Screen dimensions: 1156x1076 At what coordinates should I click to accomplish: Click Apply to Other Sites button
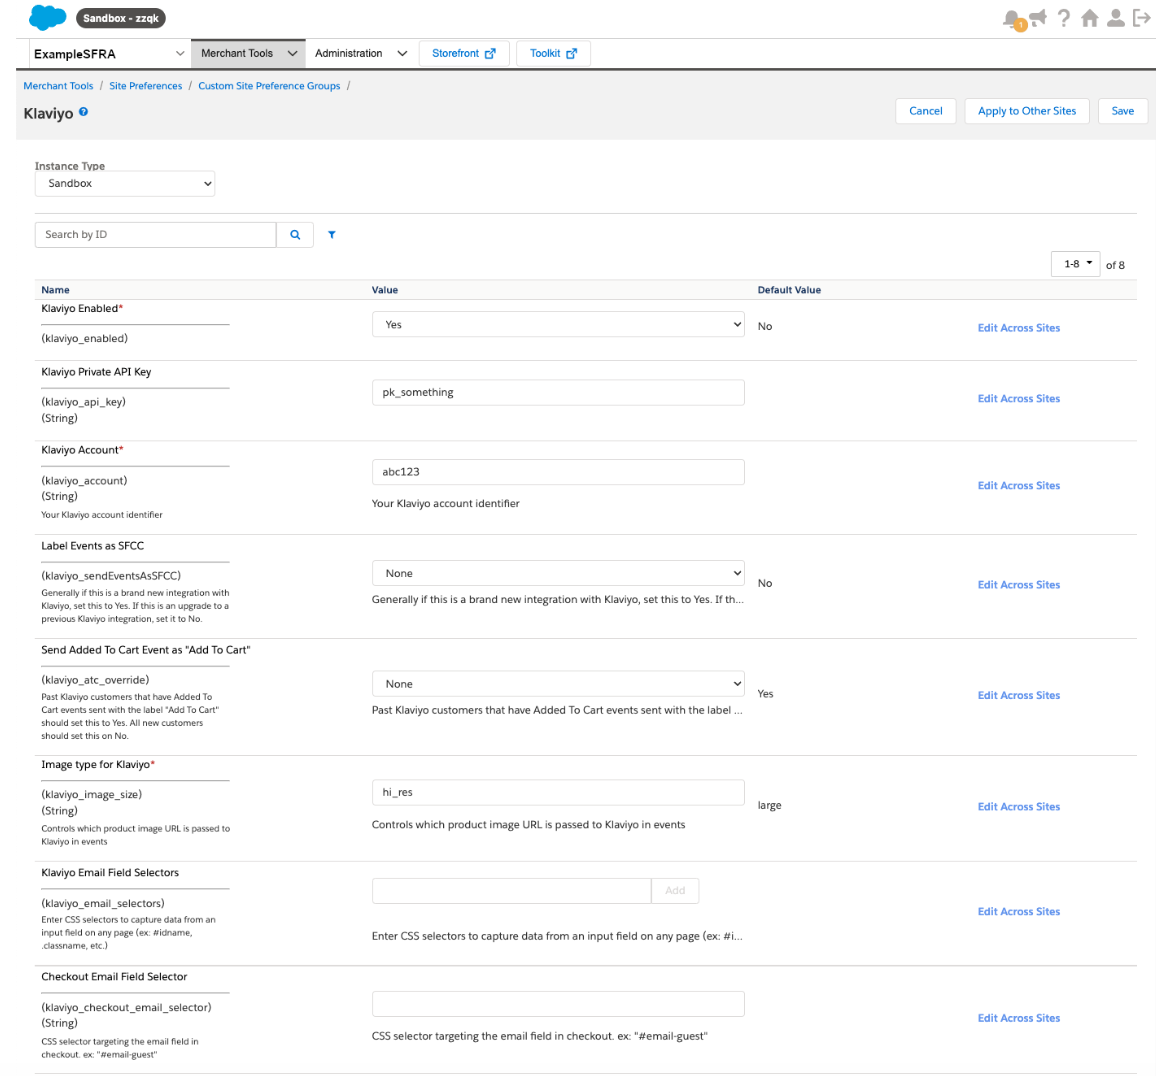1026,111
